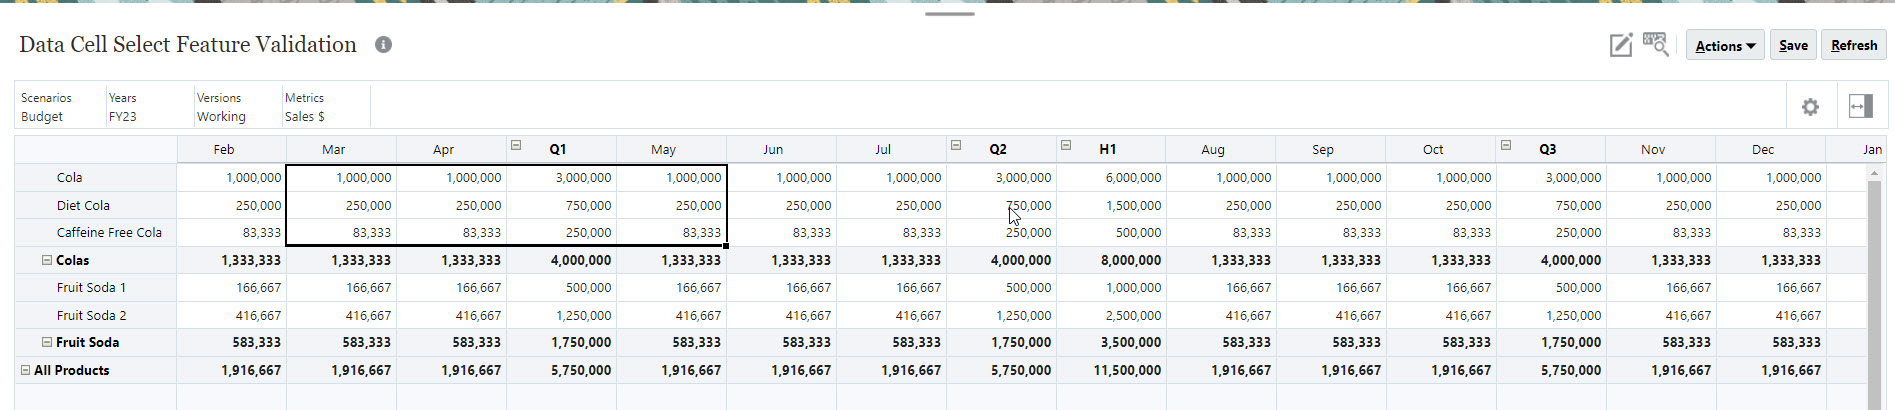Click the Apr column header

451,149
